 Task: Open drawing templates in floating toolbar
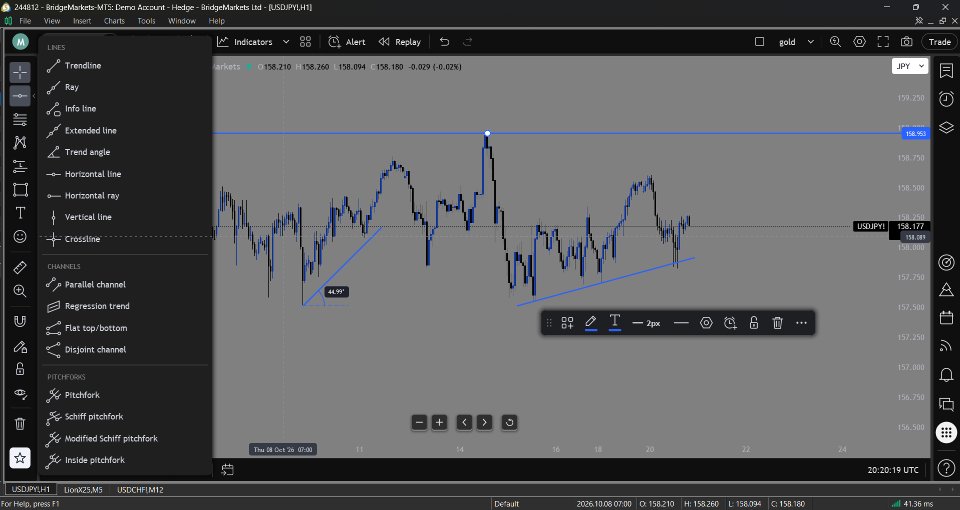(568, 323)
